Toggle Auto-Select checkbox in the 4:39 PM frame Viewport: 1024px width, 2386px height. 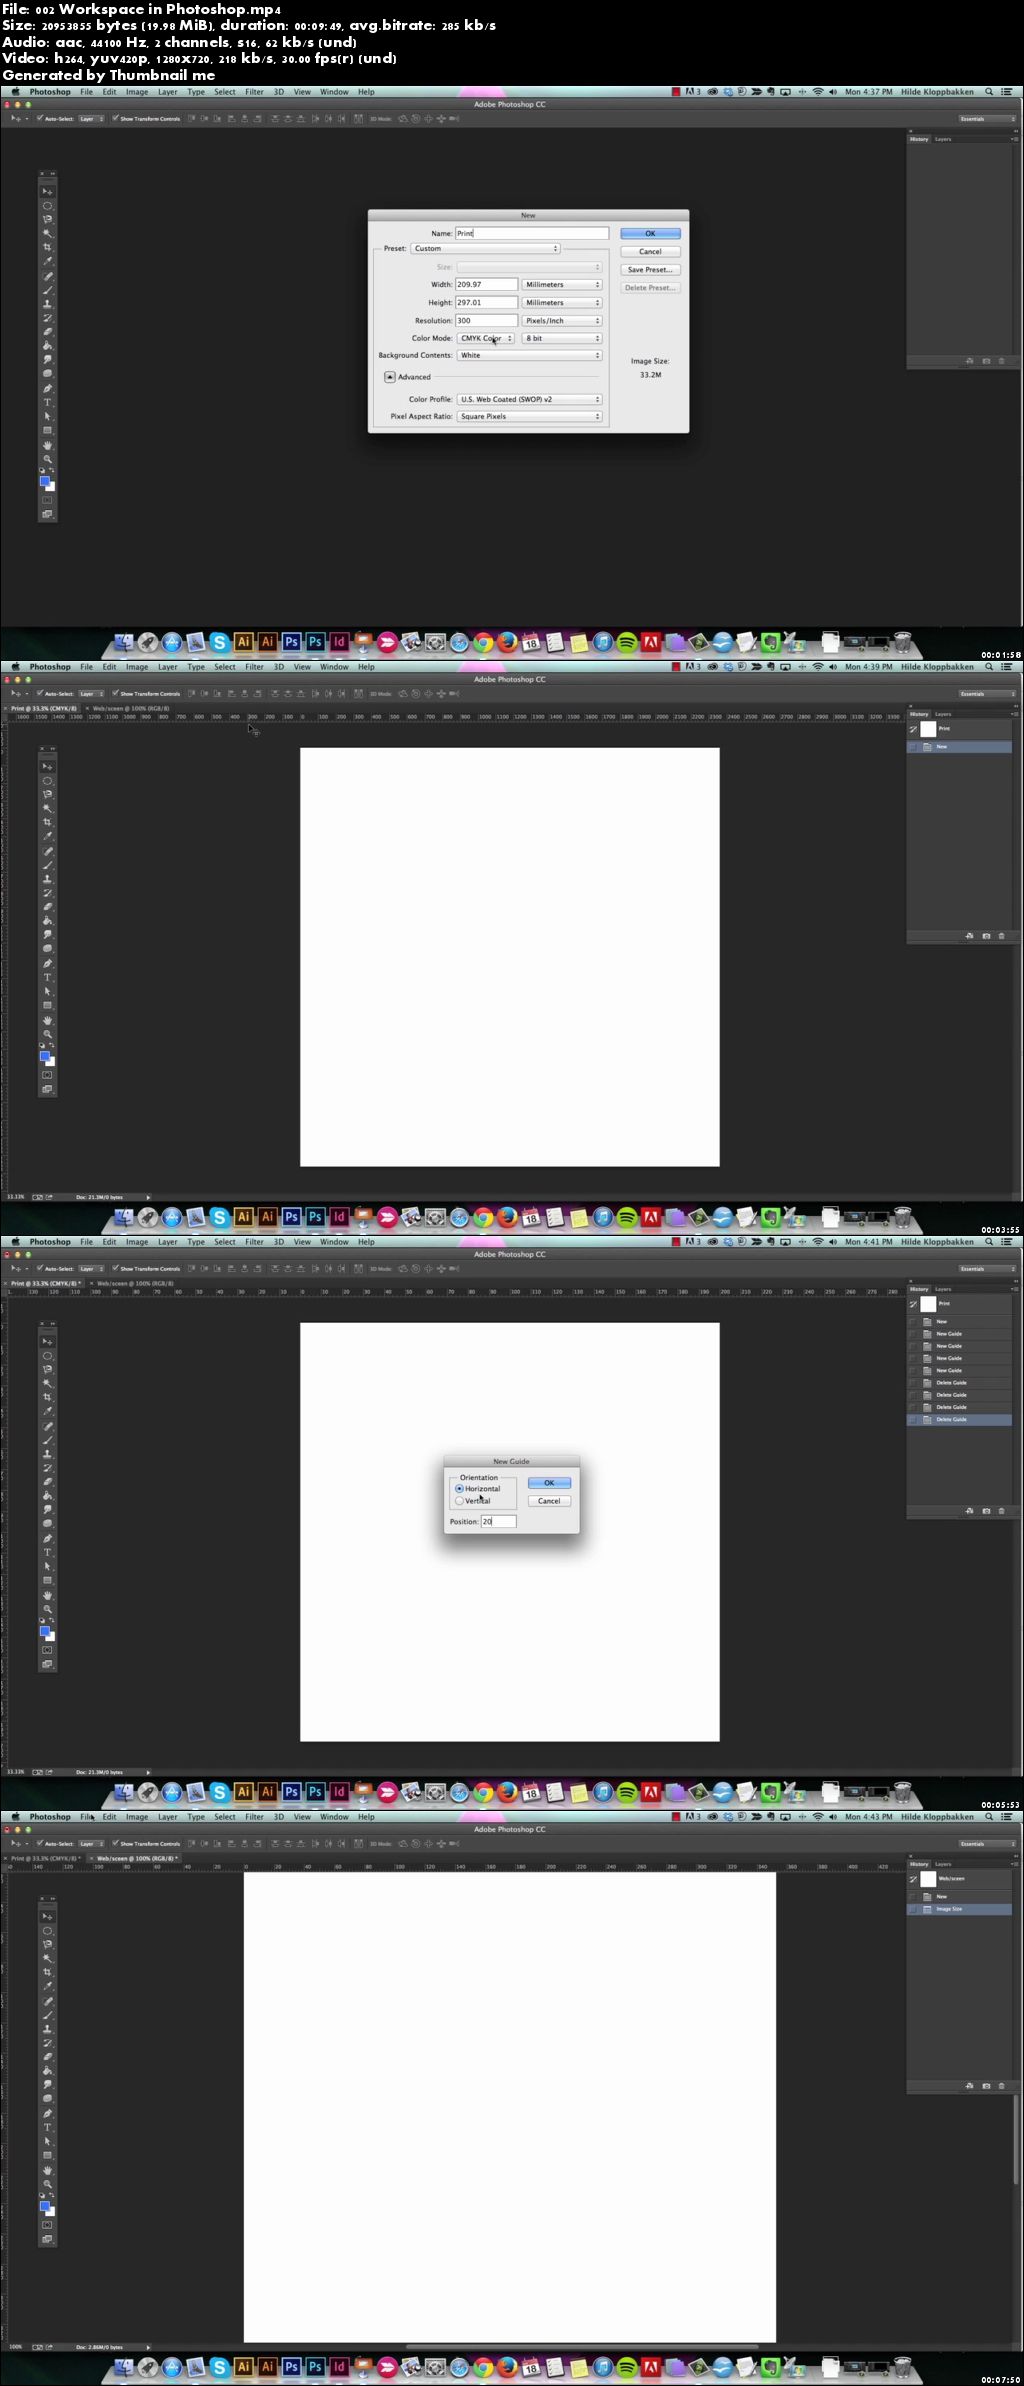click(40, 694)
